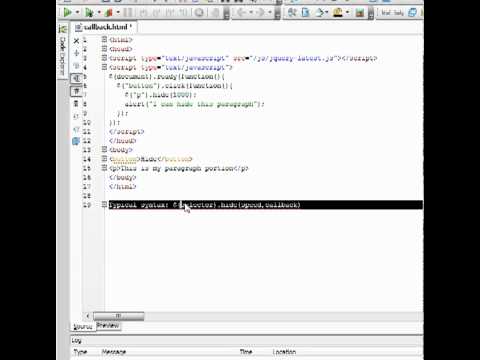Click fold marker on highlighted line 19

pos(104,204)
